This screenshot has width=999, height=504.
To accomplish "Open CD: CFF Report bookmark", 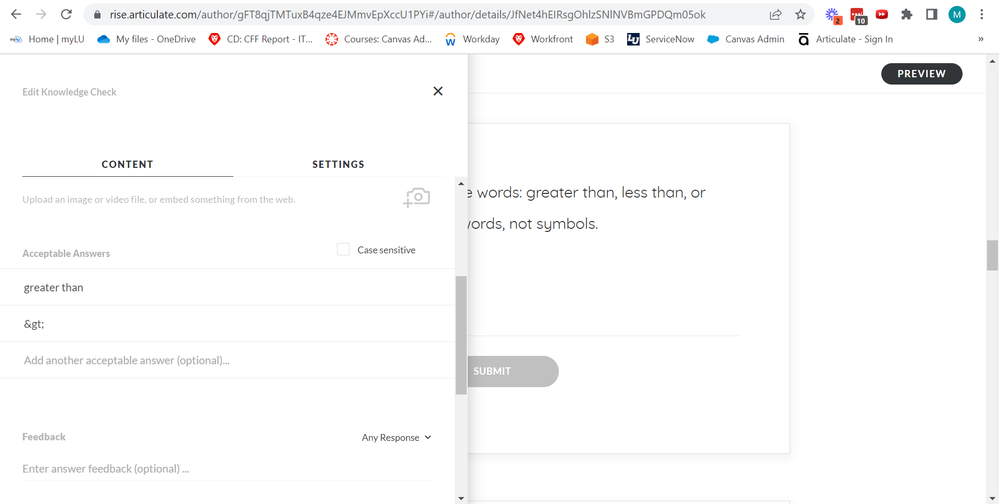I will point(261,39).
